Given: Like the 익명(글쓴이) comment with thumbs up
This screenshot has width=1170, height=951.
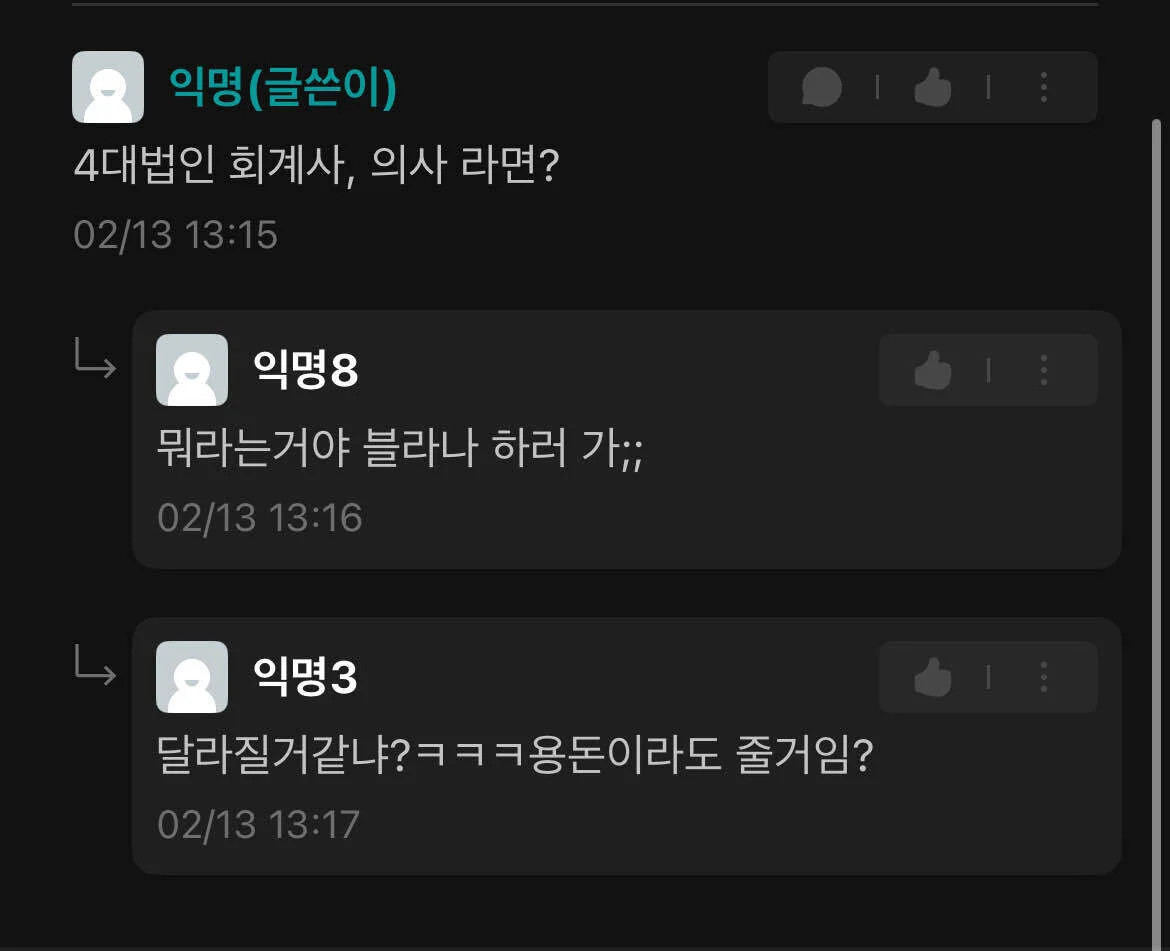Looking at the screenshot, I should 933,87.
